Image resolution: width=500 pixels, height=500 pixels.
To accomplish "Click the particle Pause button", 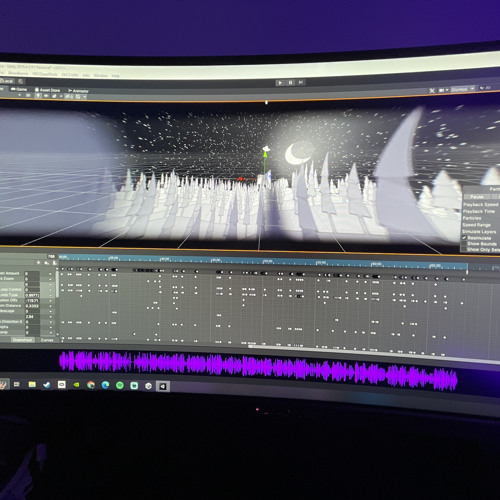I will click(477, 197).
